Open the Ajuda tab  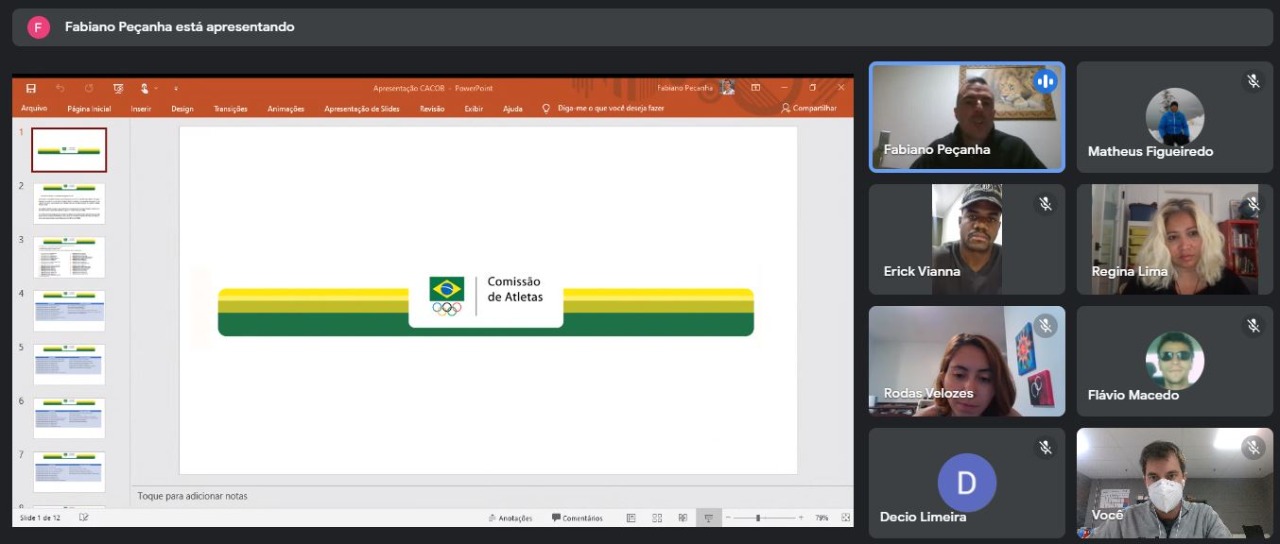pyautogui.click(x=512, y=108)
